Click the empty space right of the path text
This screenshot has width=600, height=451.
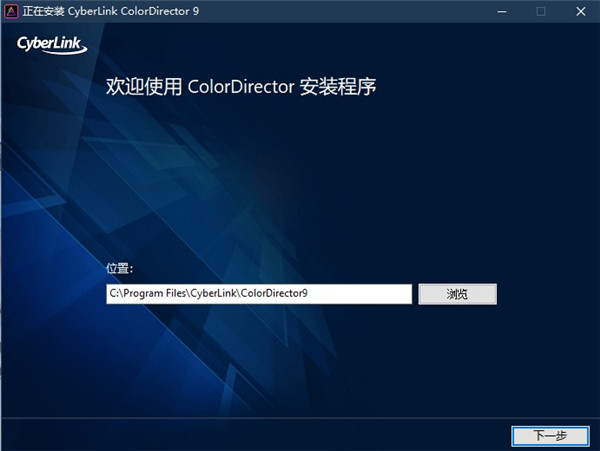[x=370, y=294]
